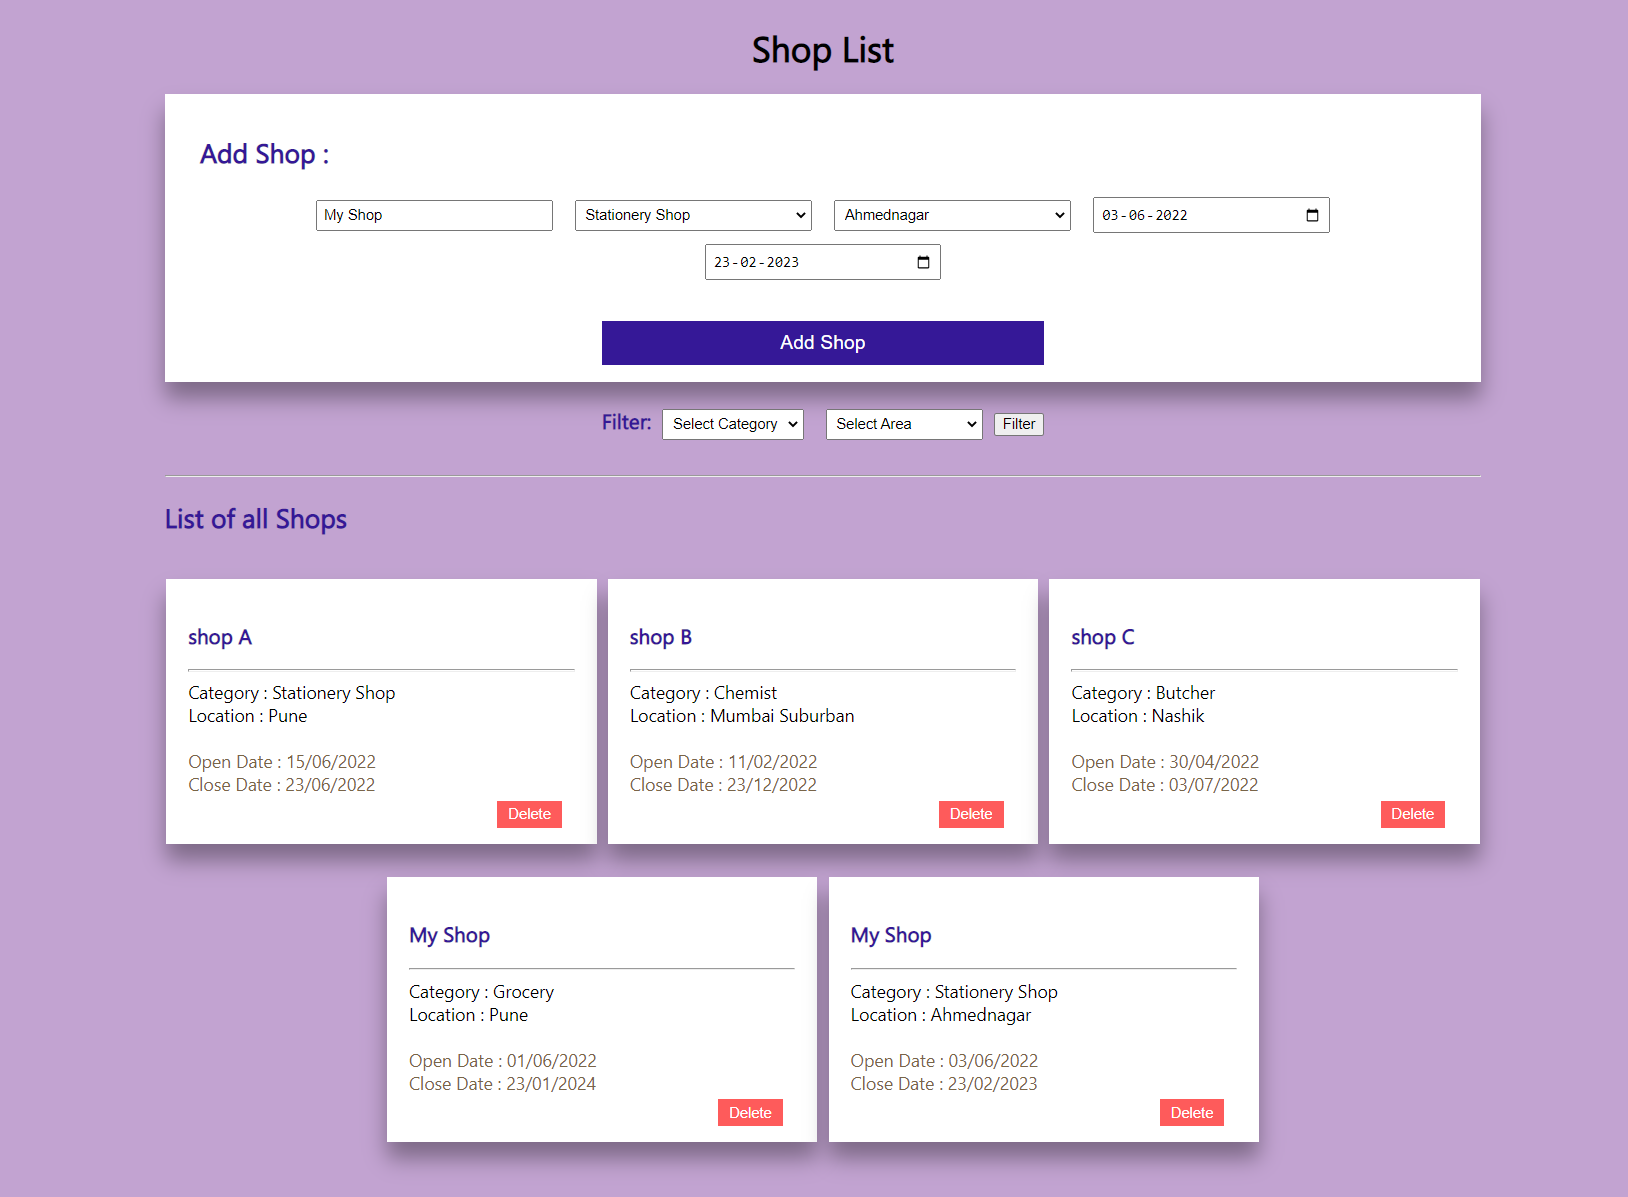The height and width of the screenshot is (1197, 1628).
Task: Click the close date field 23-02-2023
Action: pos(822,262)
